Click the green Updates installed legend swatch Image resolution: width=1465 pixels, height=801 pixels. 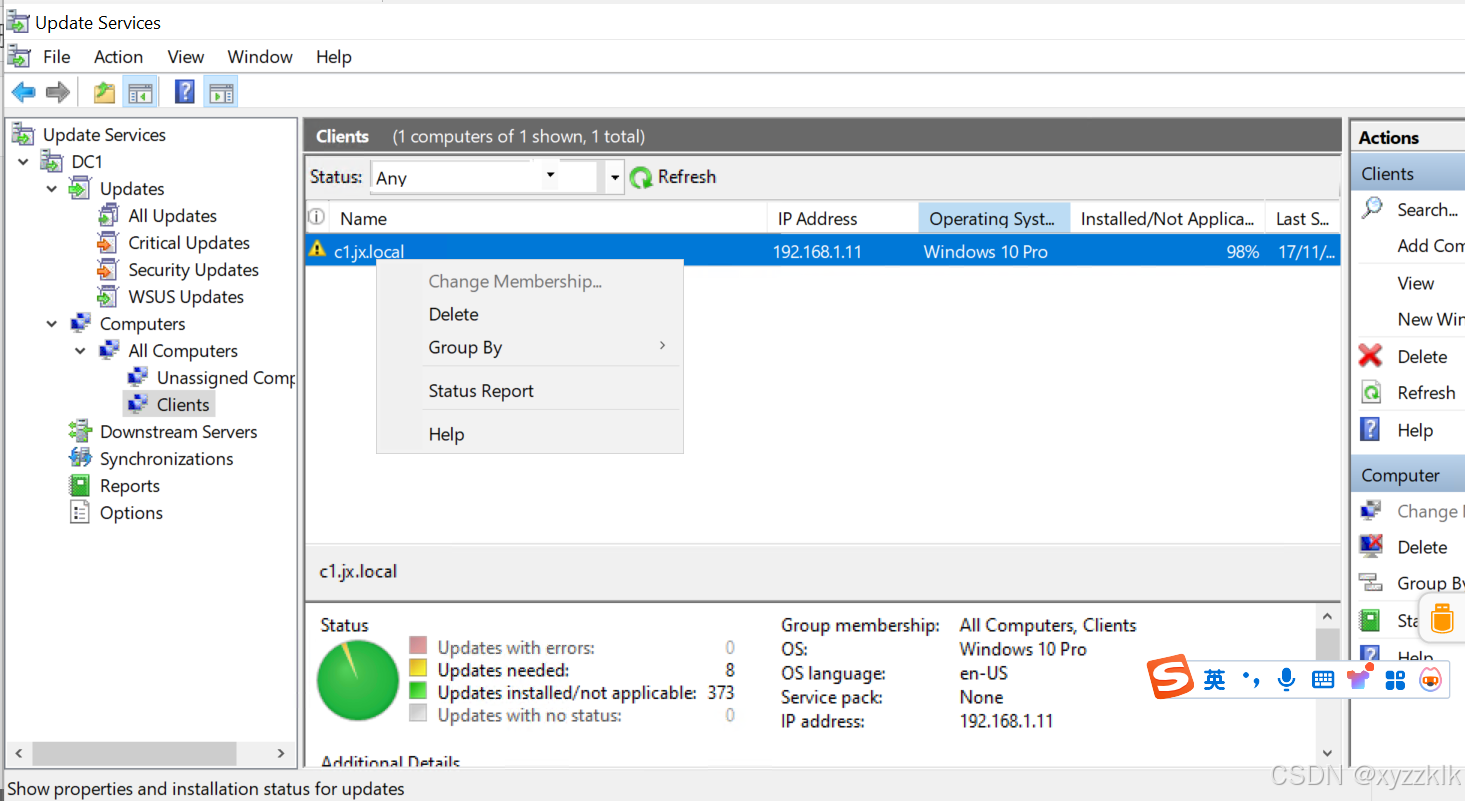[x=418, y=691]
